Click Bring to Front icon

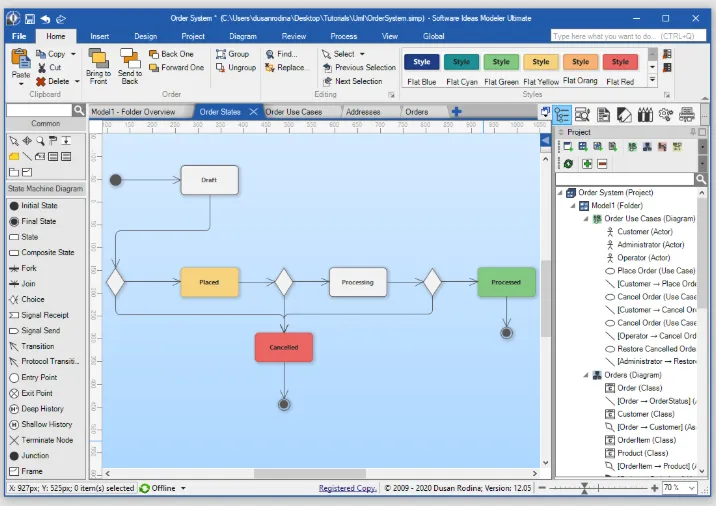point(98,58)
